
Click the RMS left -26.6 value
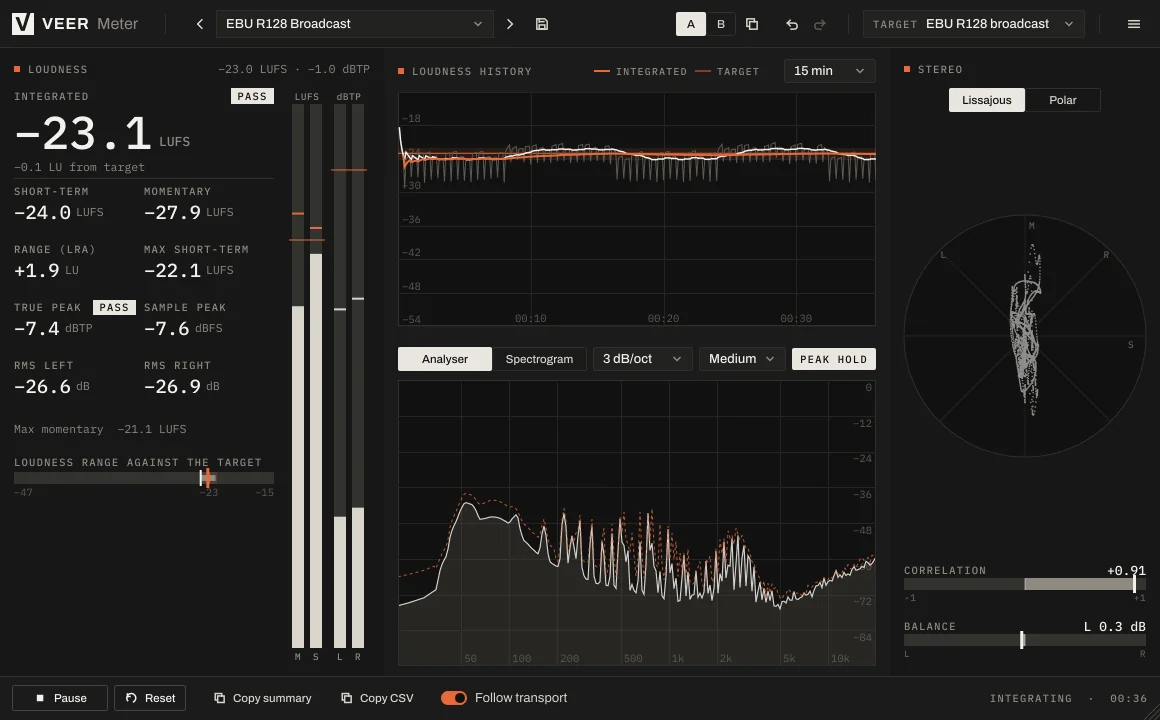[42, 386]
